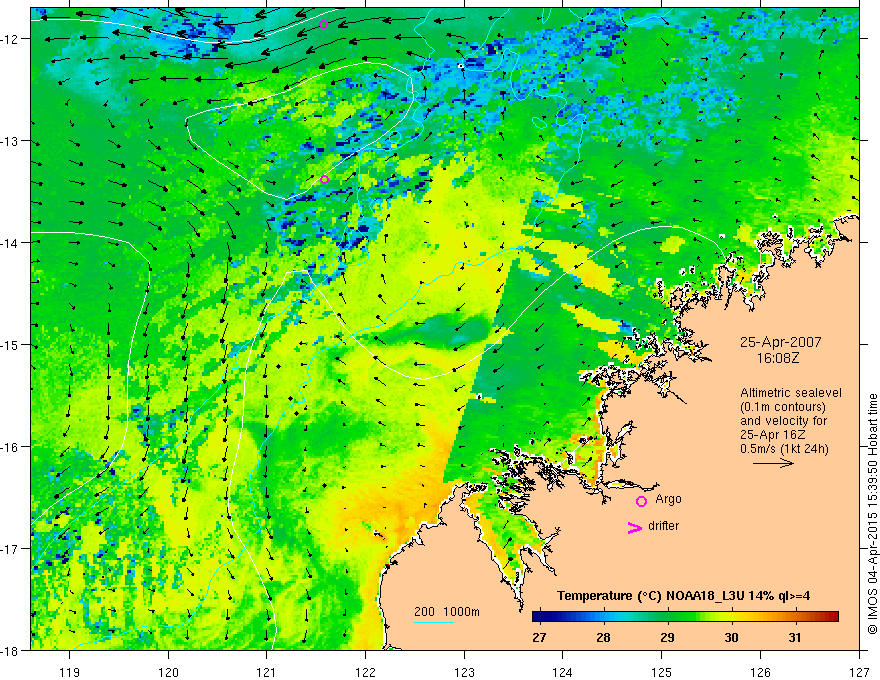Click the velocity scale reference arrow
The width and height of the screenshot is (880, 680).
pyautogui.click(x=773, y=463)
